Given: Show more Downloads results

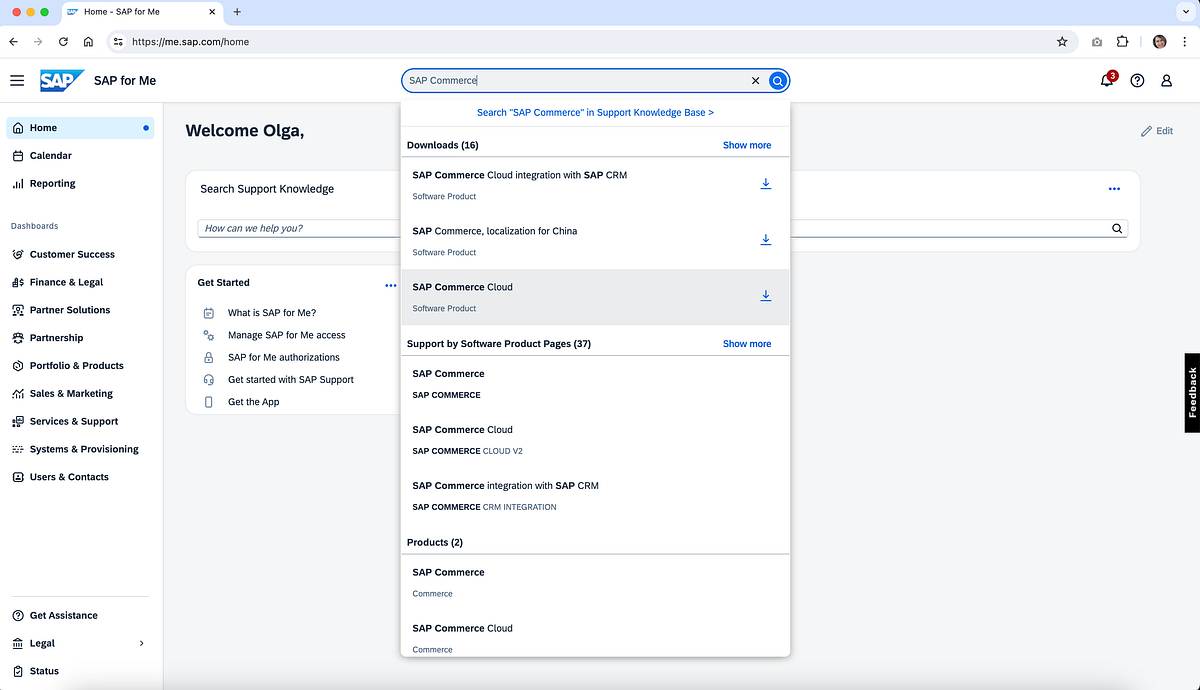Looking at the screenshot, I should (746, 145).
